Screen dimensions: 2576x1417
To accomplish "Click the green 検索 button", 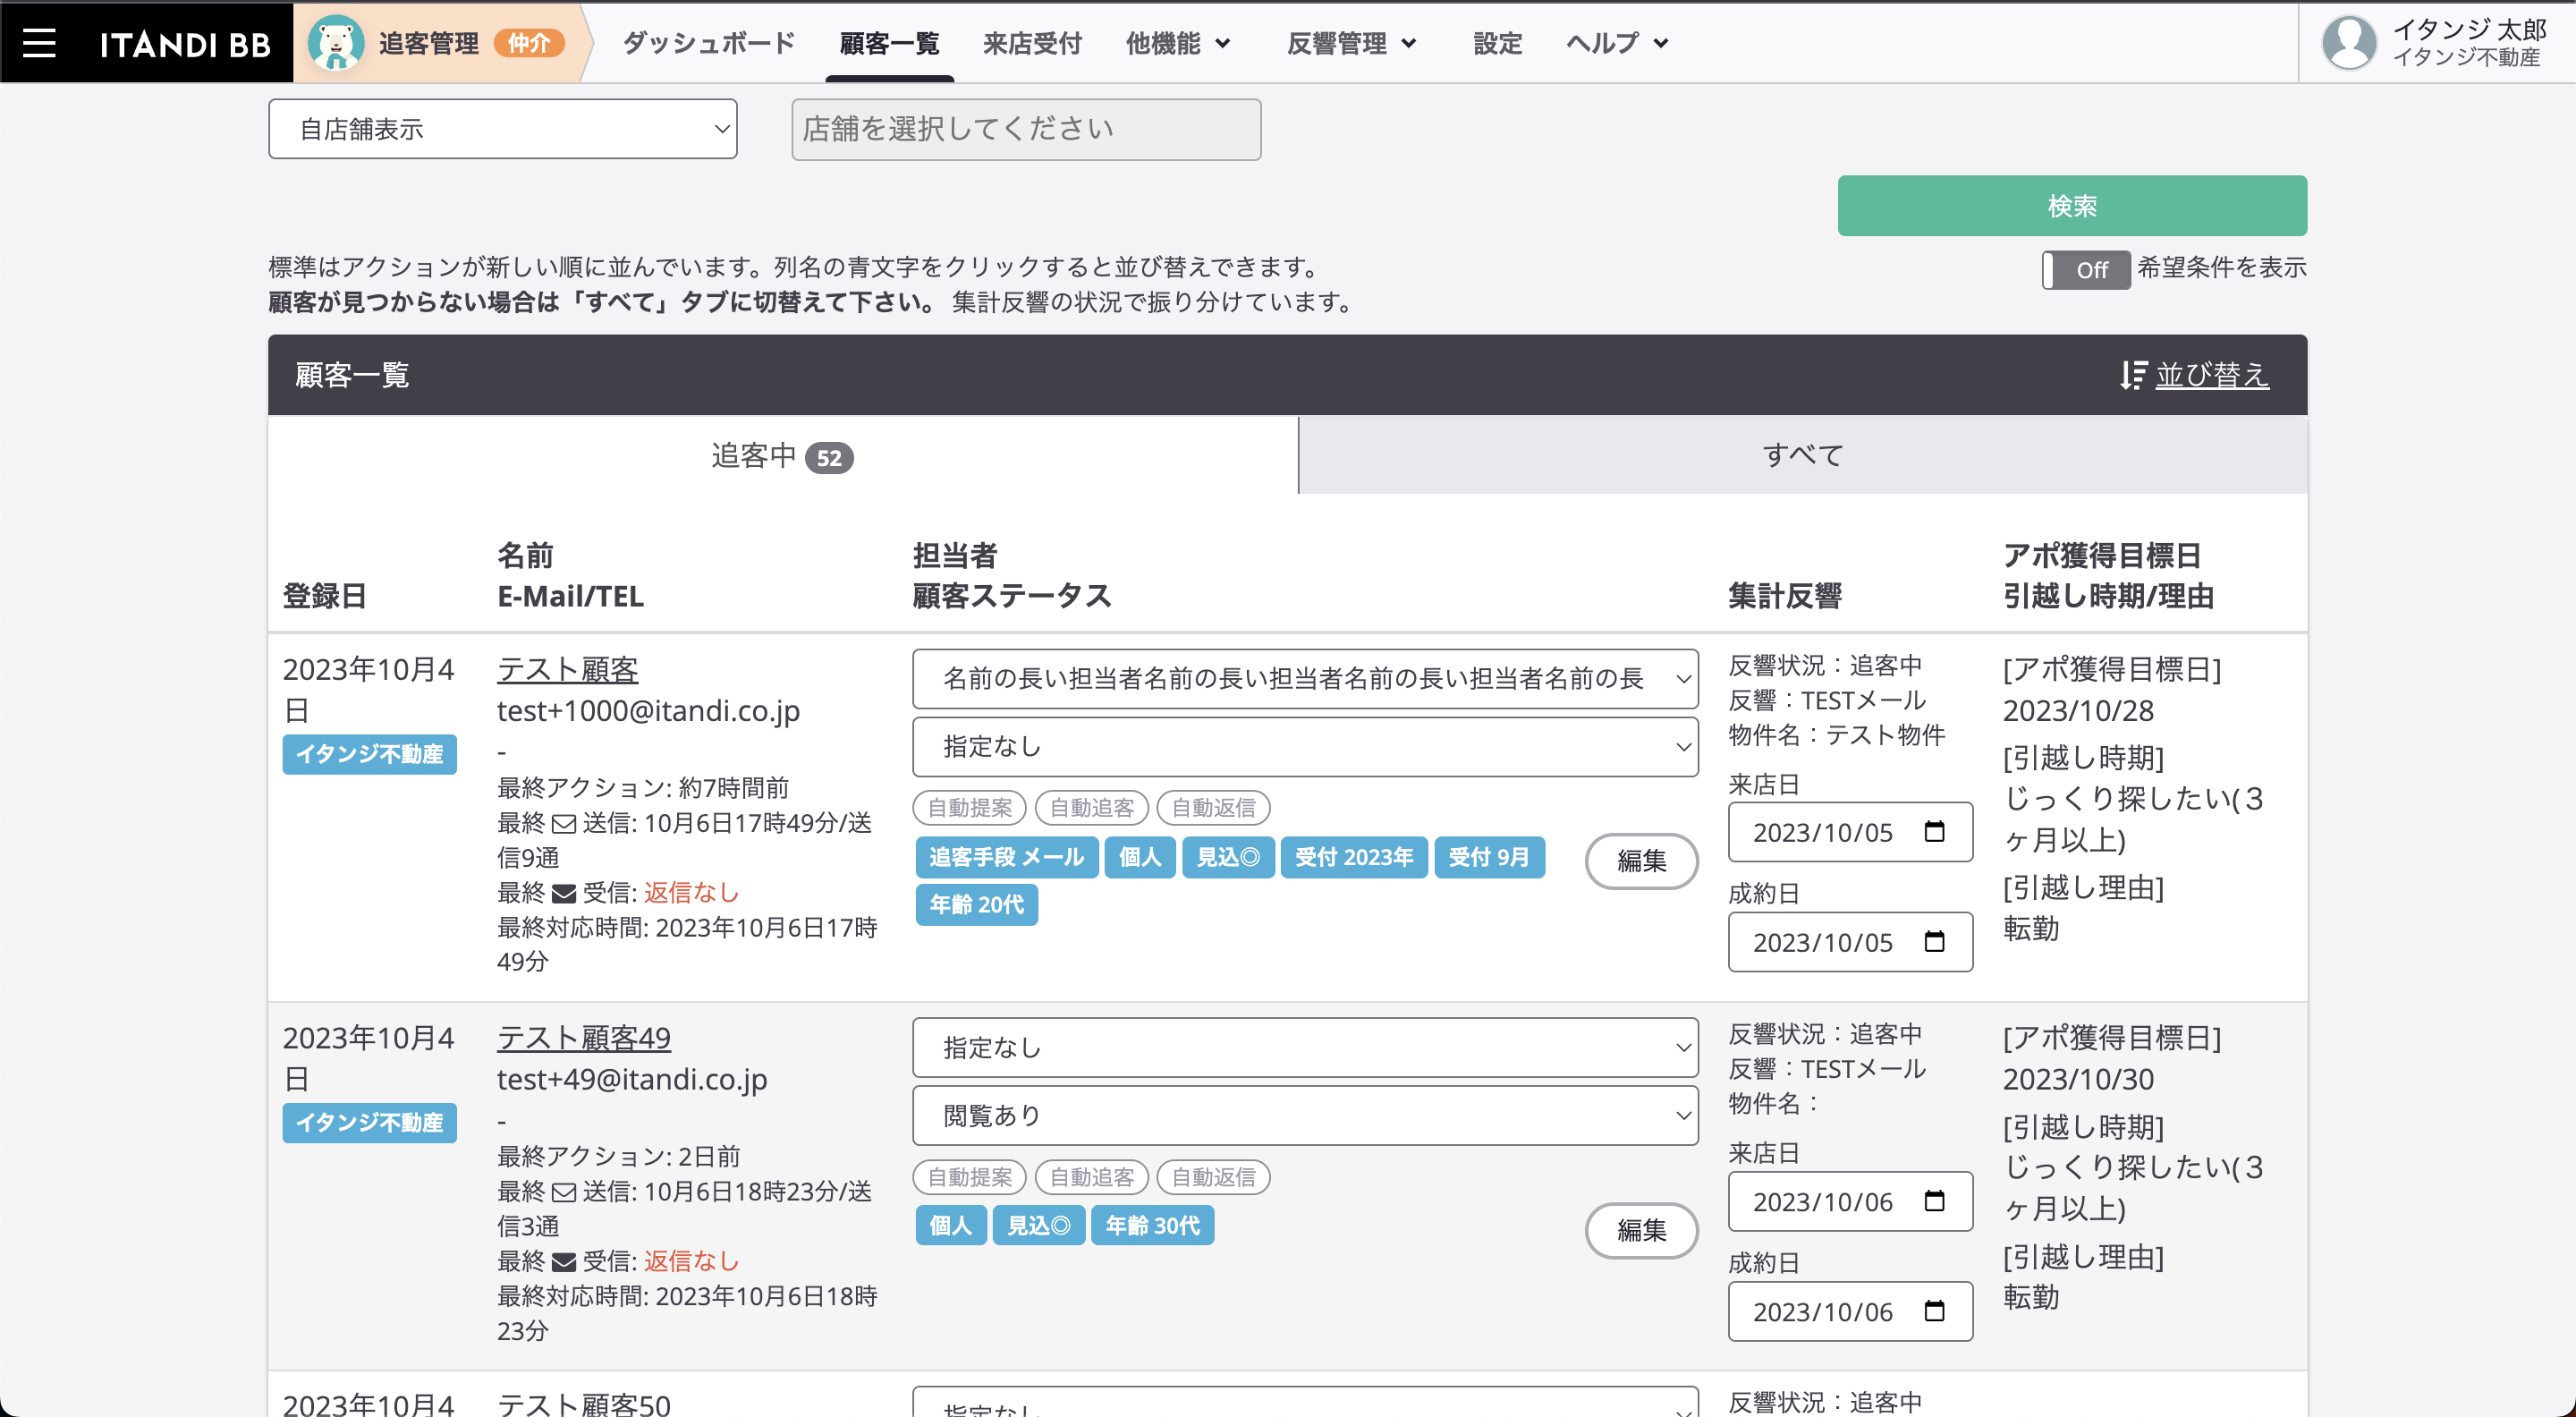I will pyautogui.click(x=2072, y=206).
